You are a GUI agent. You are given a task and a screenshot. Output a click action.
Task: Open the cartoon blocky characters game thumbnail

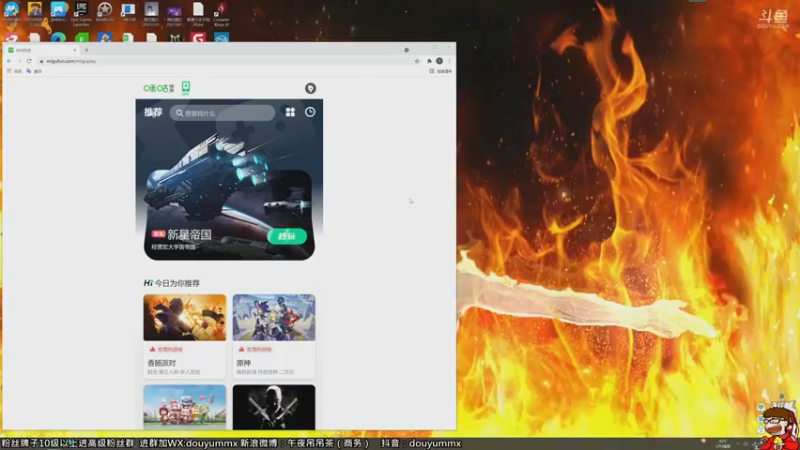coord(185,407)
